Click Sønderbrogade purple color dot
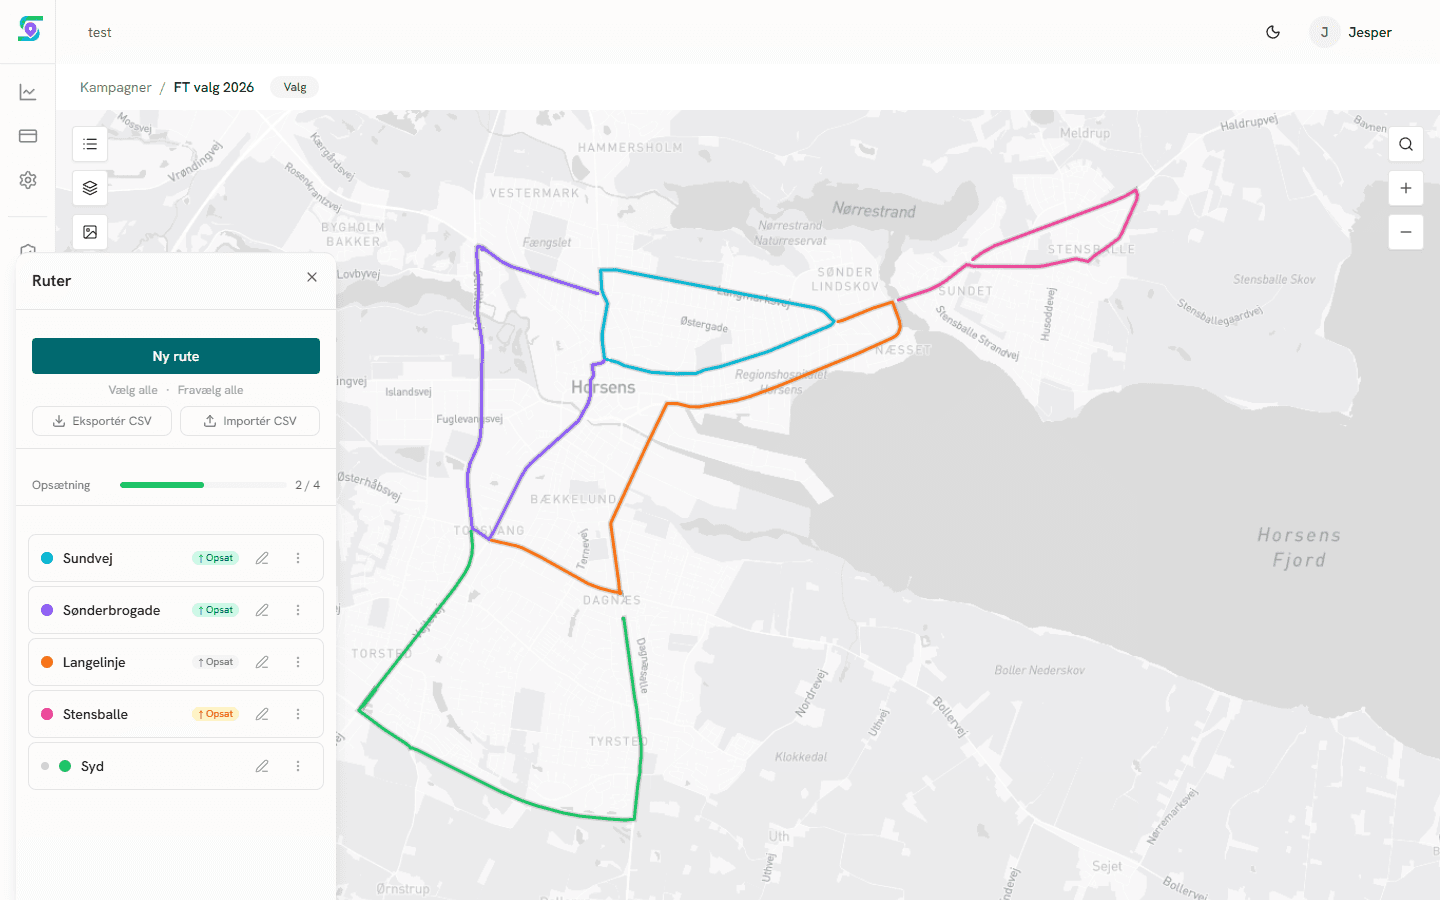 (x=47, y=610)
